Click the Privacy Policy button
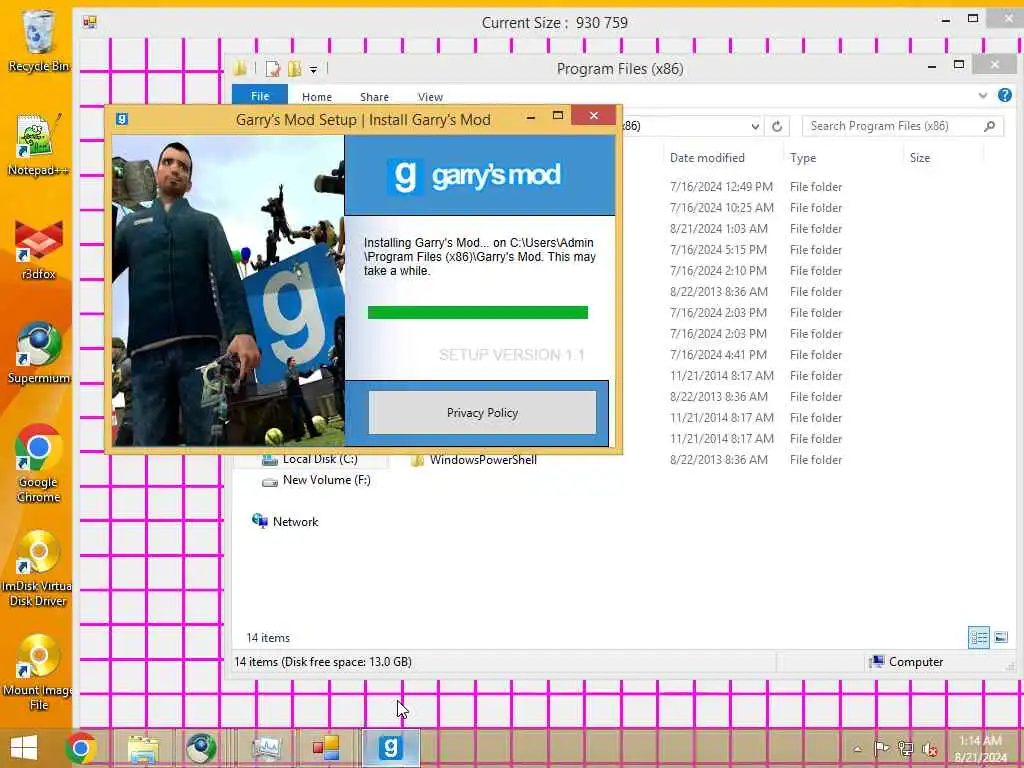The height and width of the screenshot is (768, 1024). (x=483, y=413)
